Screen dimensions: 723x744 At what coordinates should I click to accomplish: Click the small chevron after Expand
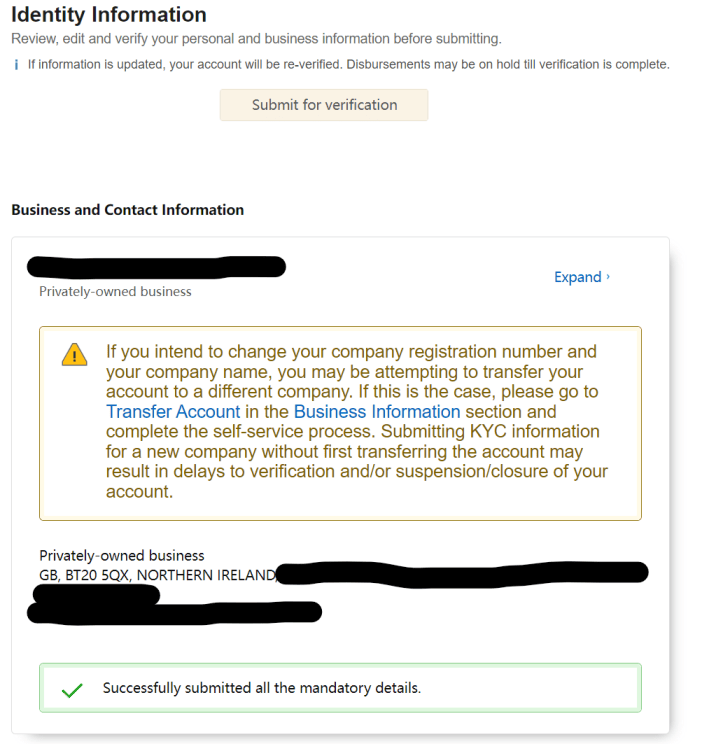609,277
